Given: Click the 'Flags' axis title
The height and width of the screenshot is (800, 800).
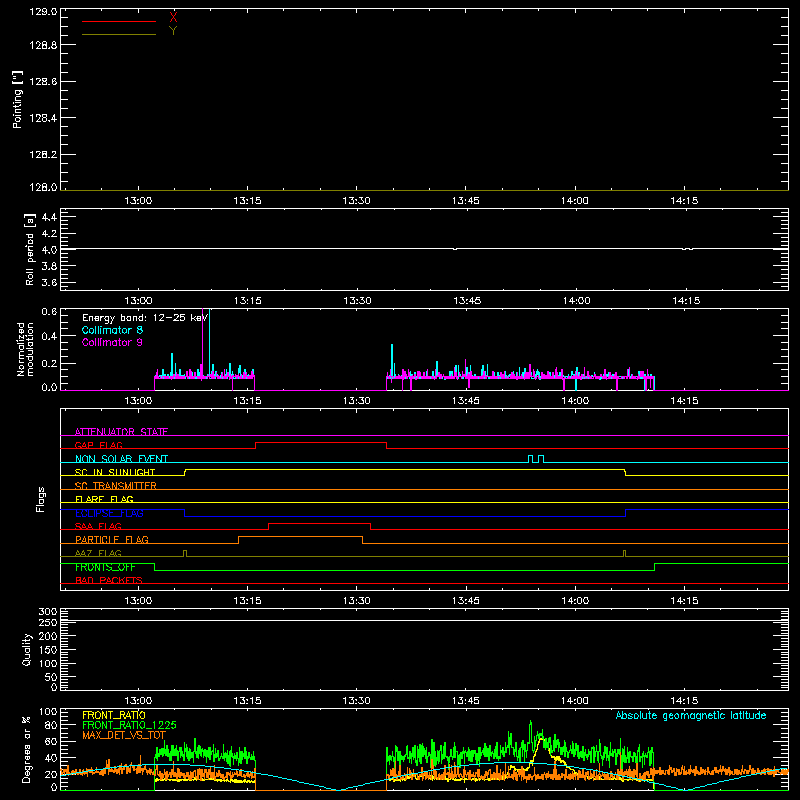Looking at the screenshot, I should 40,499.
